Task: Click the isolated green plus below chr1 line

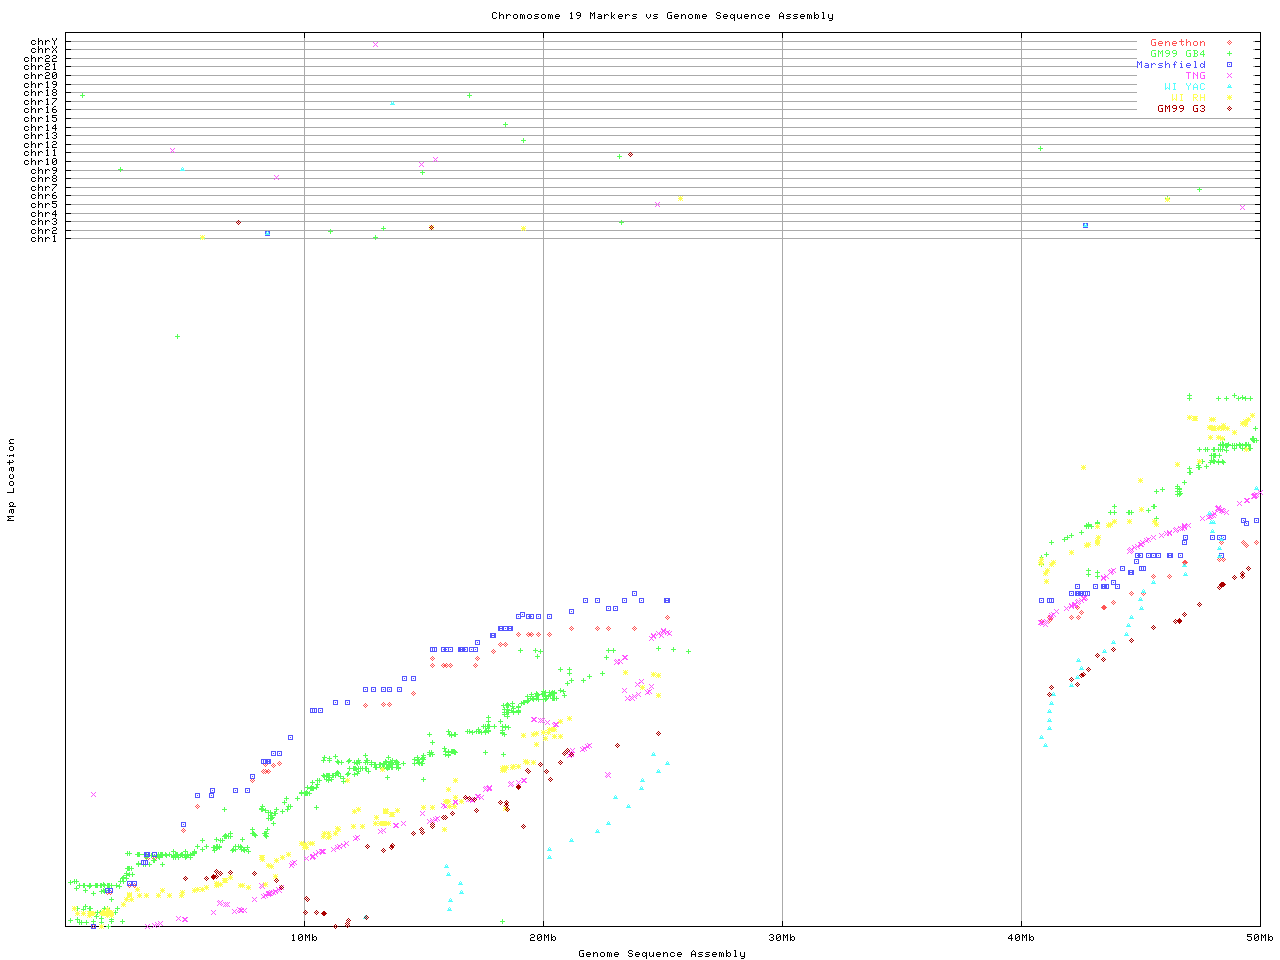Action: (x=177, y=337)
